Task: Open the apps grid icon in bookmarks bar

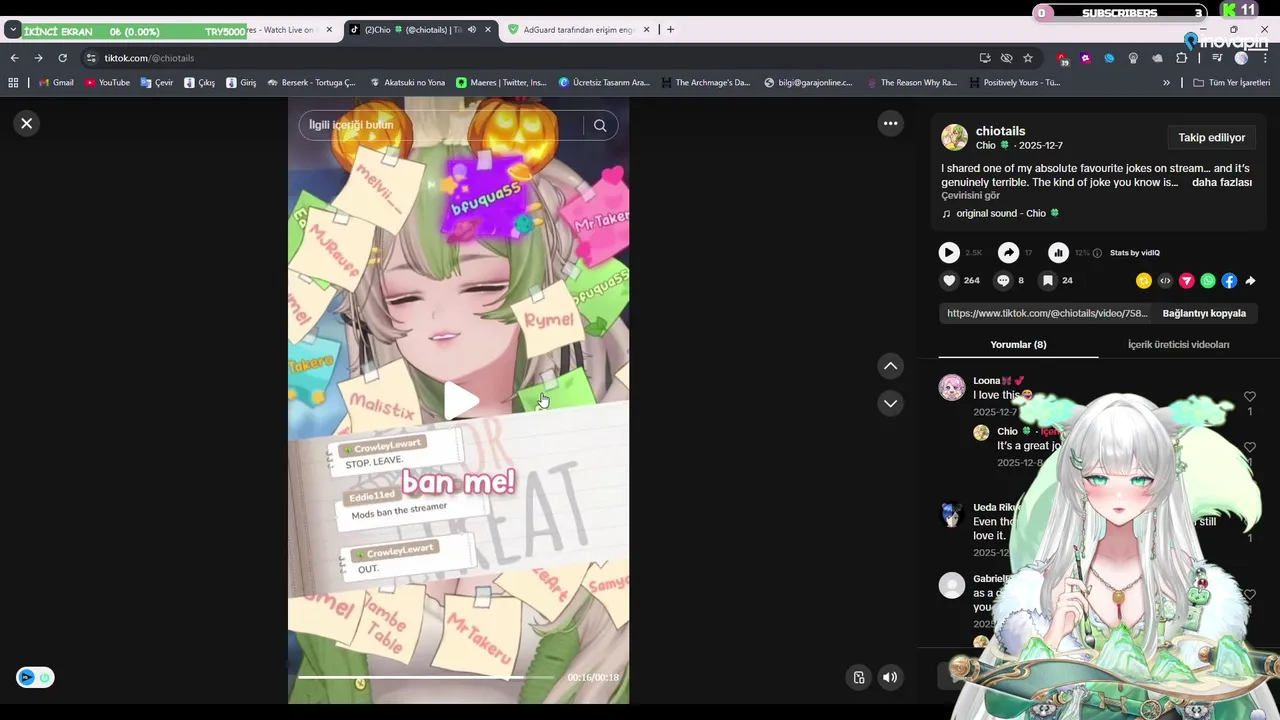Action: (x=13, y=83)
